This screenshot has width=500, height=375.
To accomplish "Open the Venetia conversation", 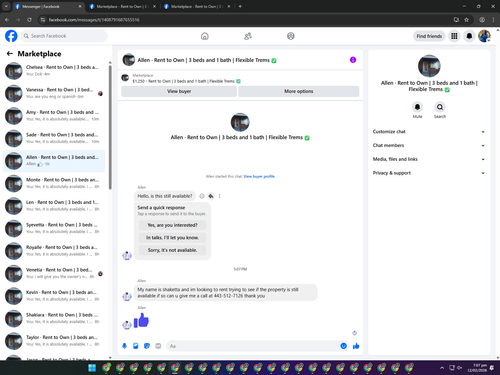I will (54, 273).
